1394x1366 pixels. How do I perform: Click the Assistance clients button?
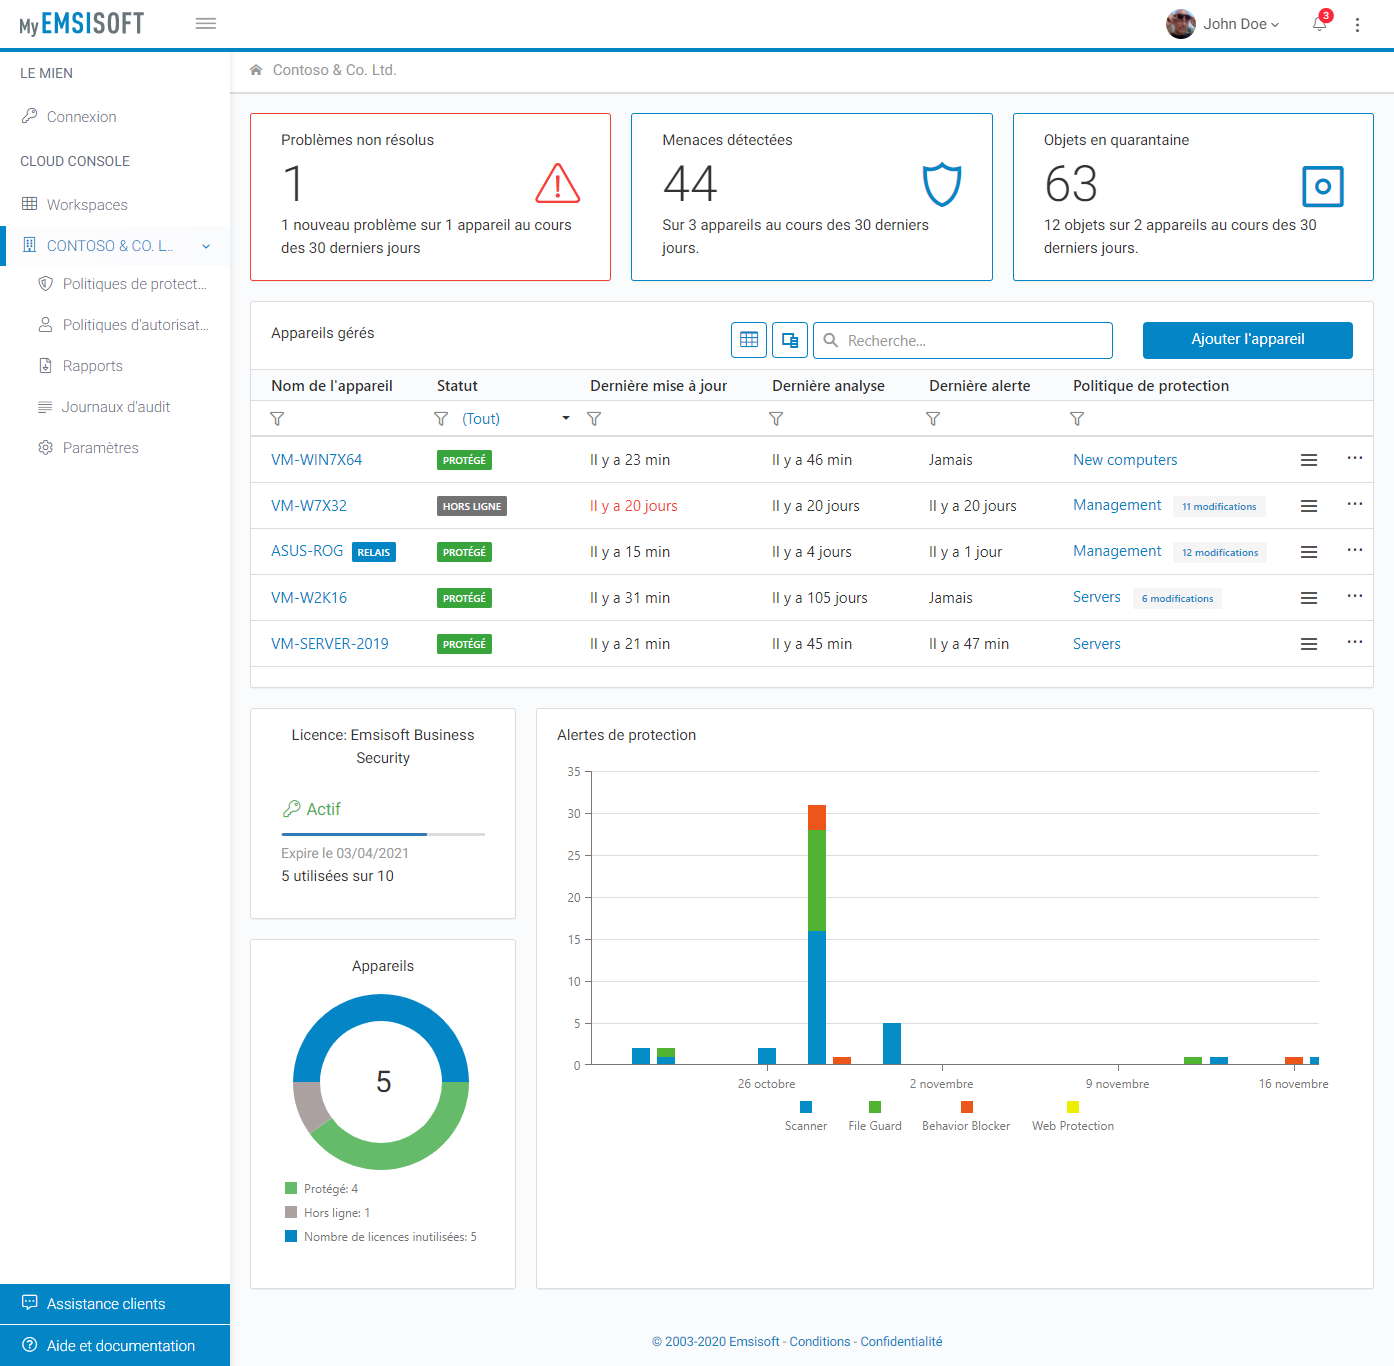[x=115, y=1304]
